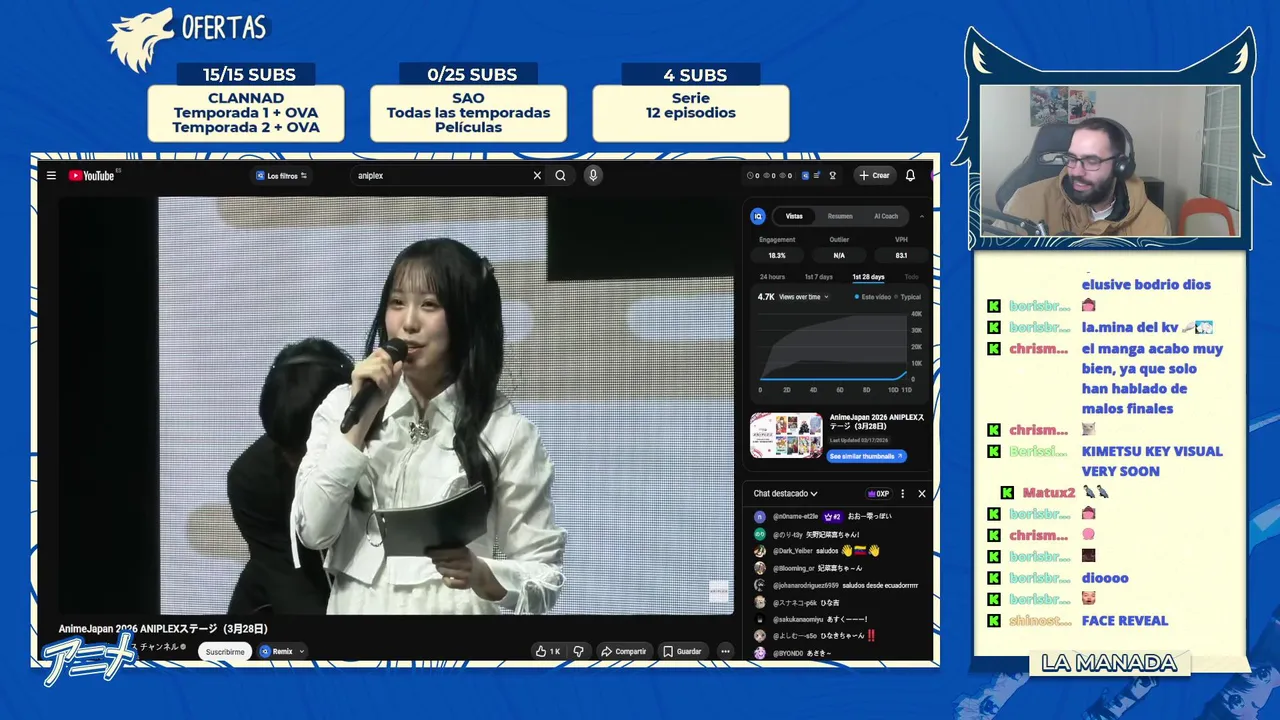Image resolution: width=1280 pixels, height=720 pixels.
Task: Select the Todo range
Action: pos(911,277)
